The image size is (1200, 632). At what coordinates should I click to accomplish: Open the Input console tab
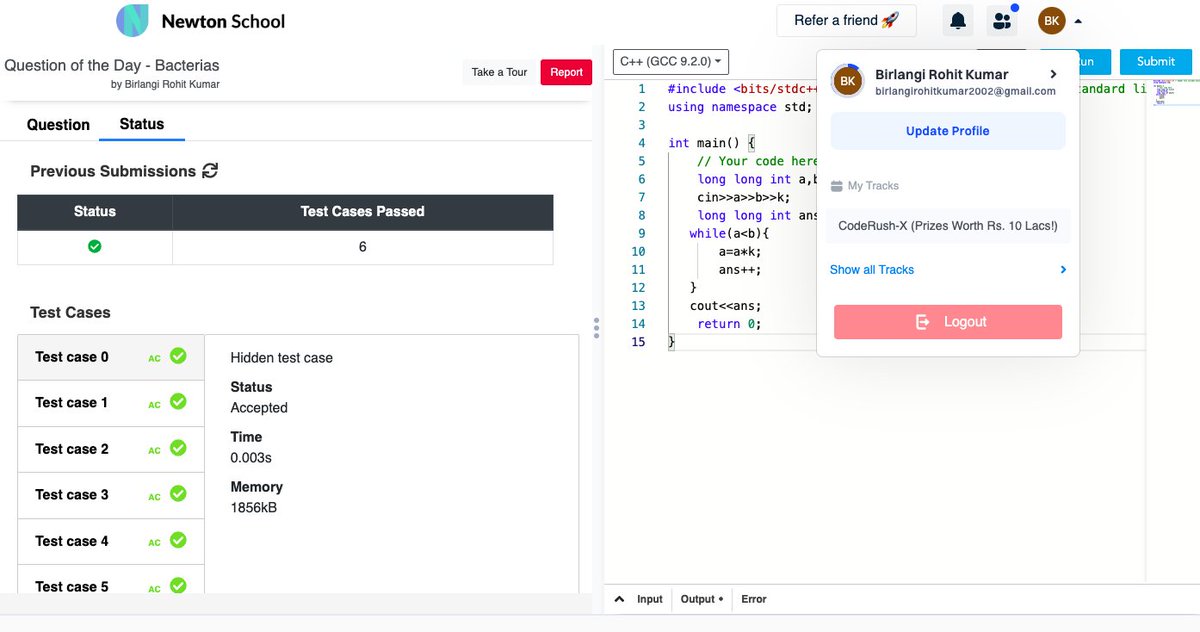pos(650,599)
